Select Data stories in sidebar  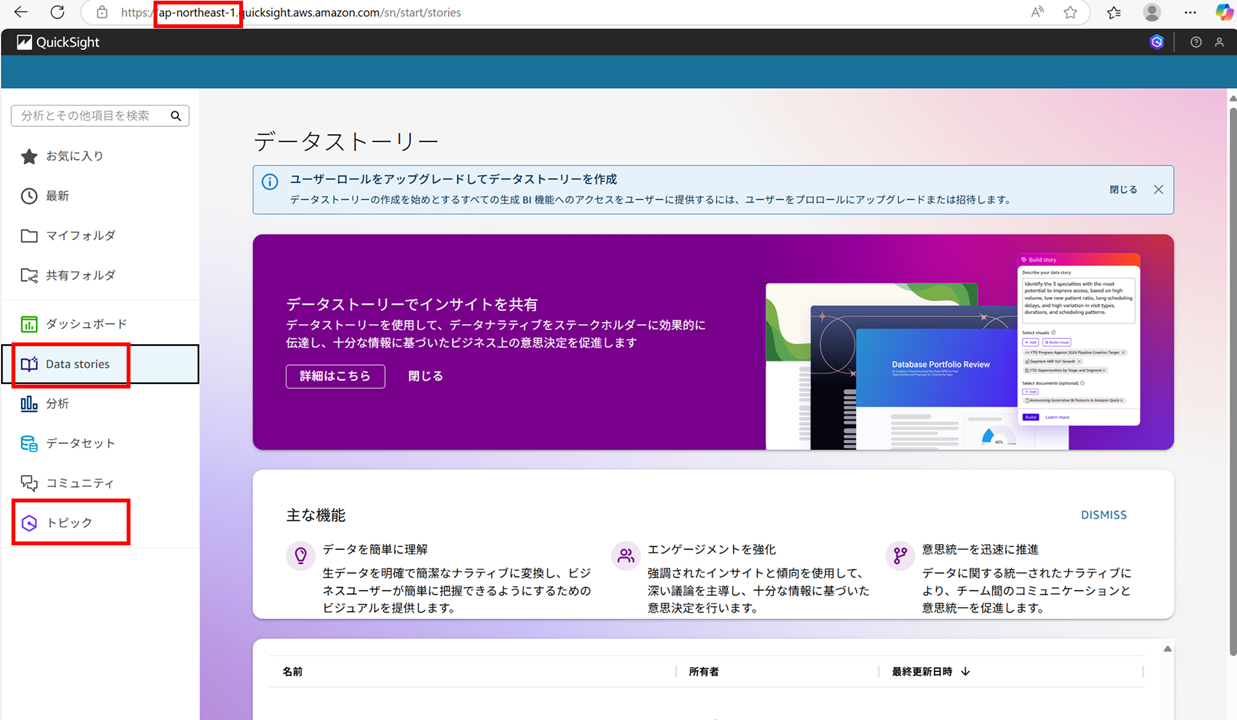click(100, 364)
